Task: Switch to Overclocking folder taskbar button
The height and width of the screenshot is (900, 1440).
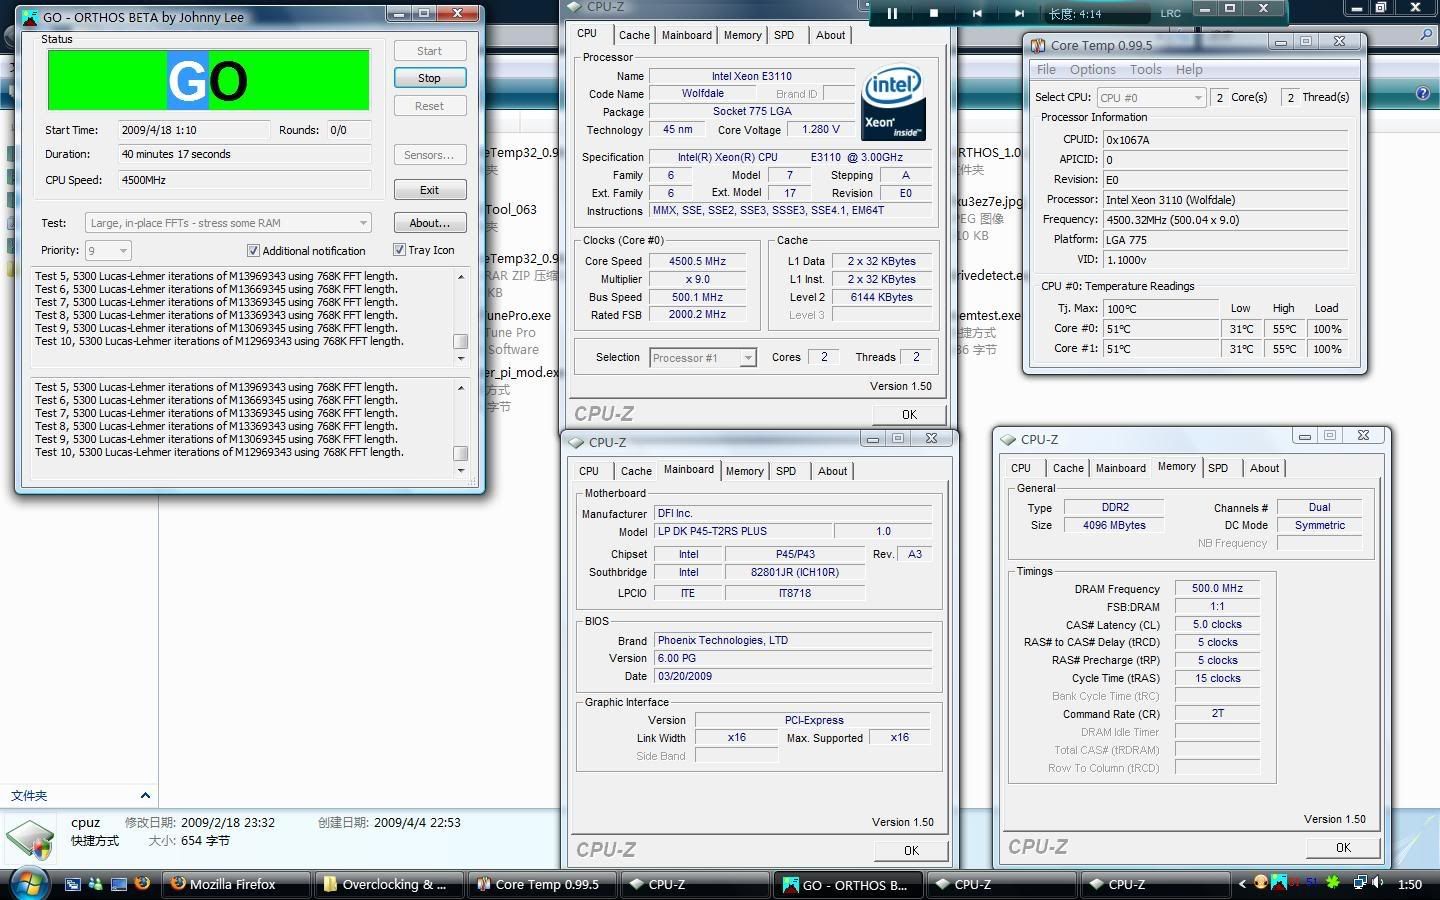Action: click(x=388, y=884)
